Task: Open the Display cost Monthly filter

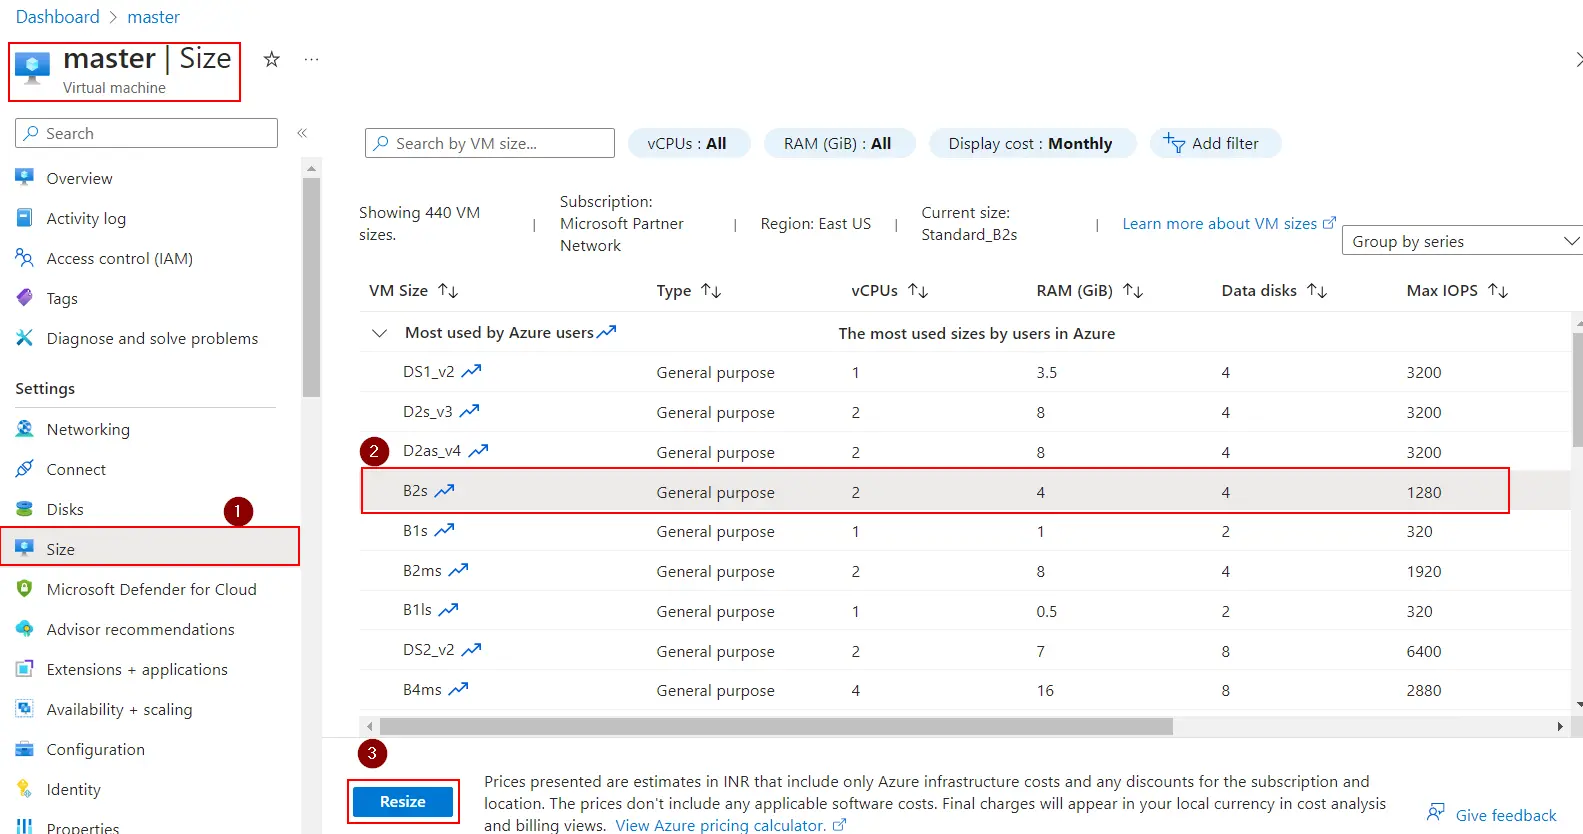Action: [x=1031, y=144]
